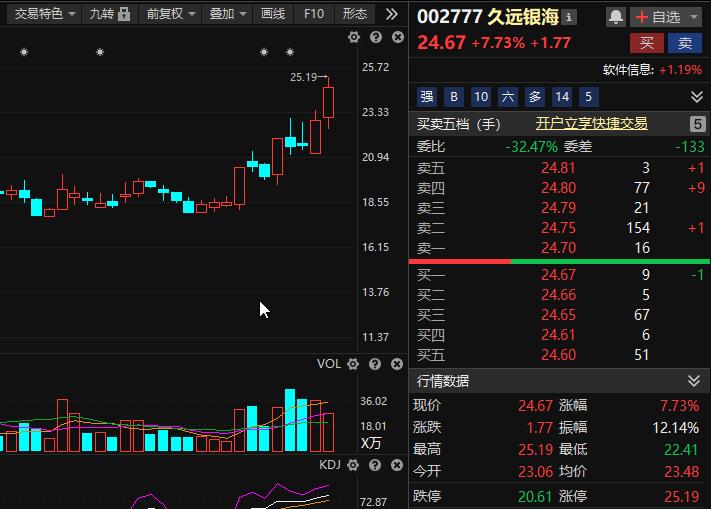The height and width of the screenshot is (509, 711).
Task: Open main chart settings gear
Action: 354,37
